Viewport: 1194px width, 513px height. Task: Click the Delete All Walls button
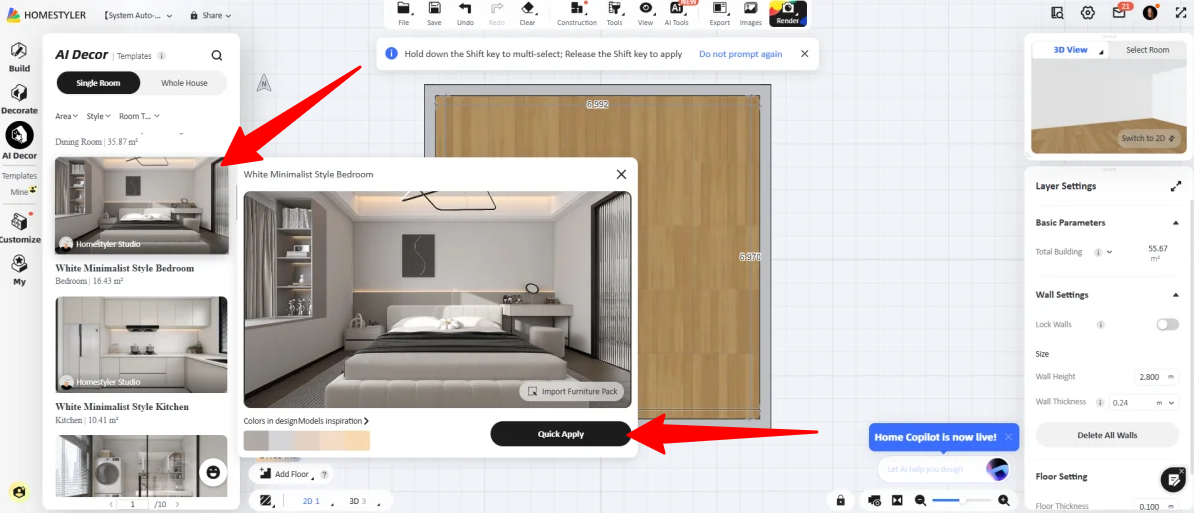point(1107,435)
